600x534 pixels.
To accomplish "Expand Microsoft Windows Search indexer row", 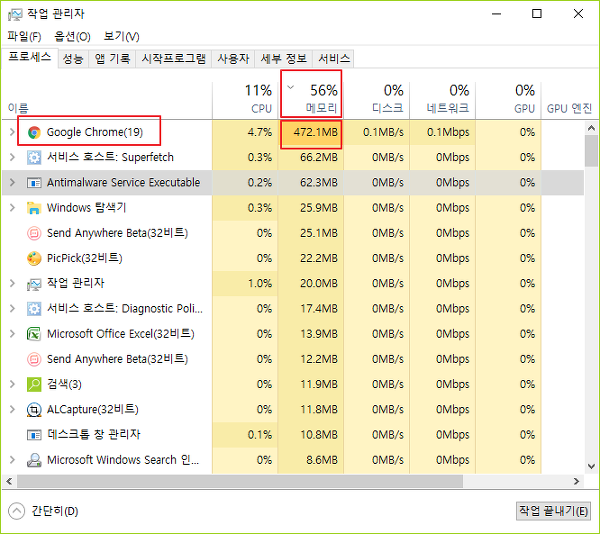I will coord(12,460).
